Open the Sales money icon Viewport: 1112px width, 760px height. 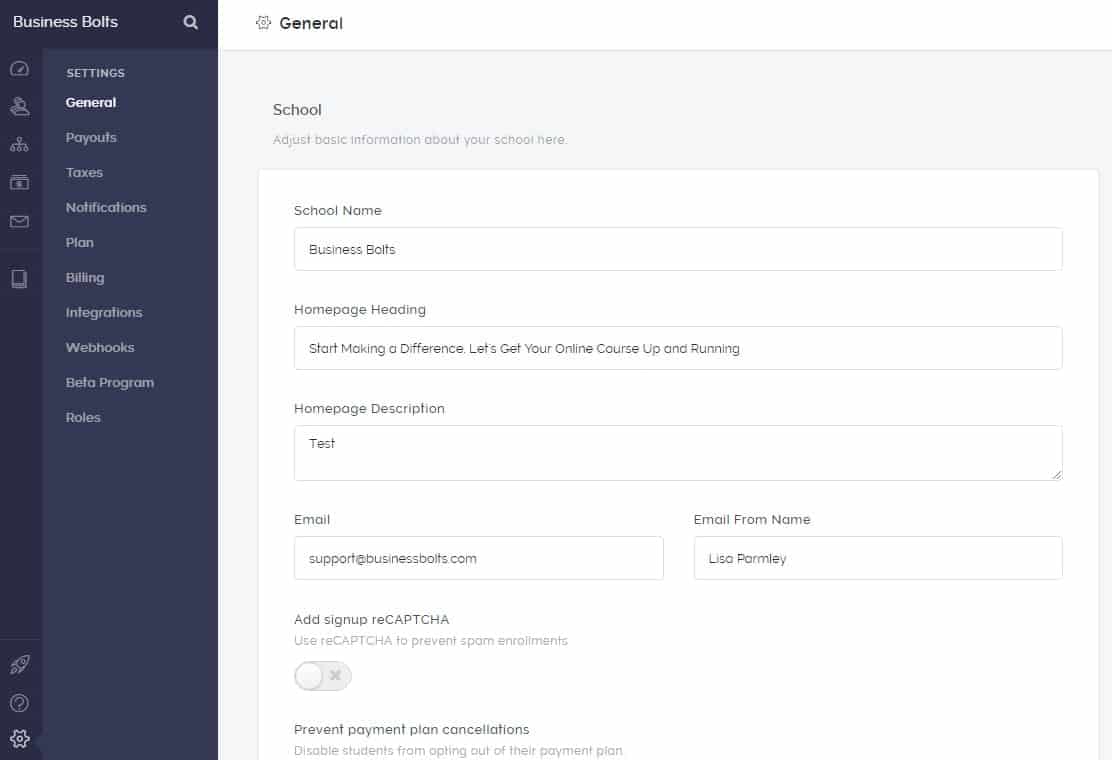(19, 182)
